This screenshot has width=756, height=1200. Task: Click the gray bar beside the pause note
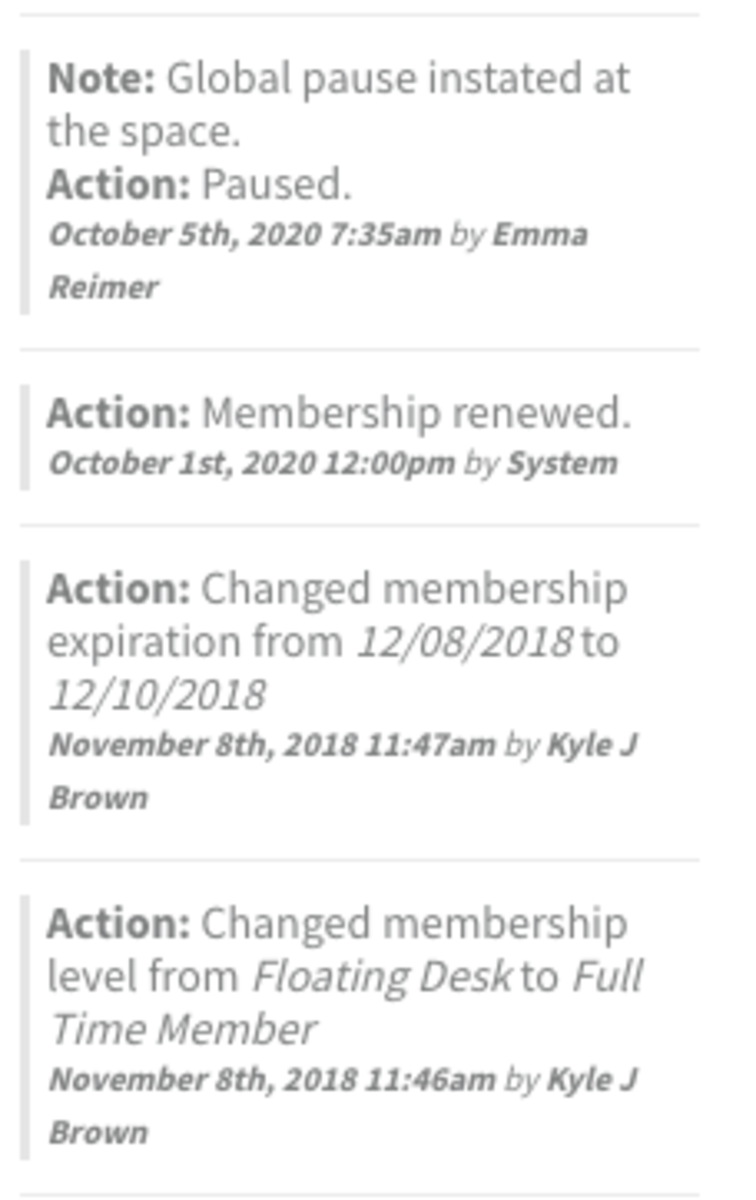(25, 181)
